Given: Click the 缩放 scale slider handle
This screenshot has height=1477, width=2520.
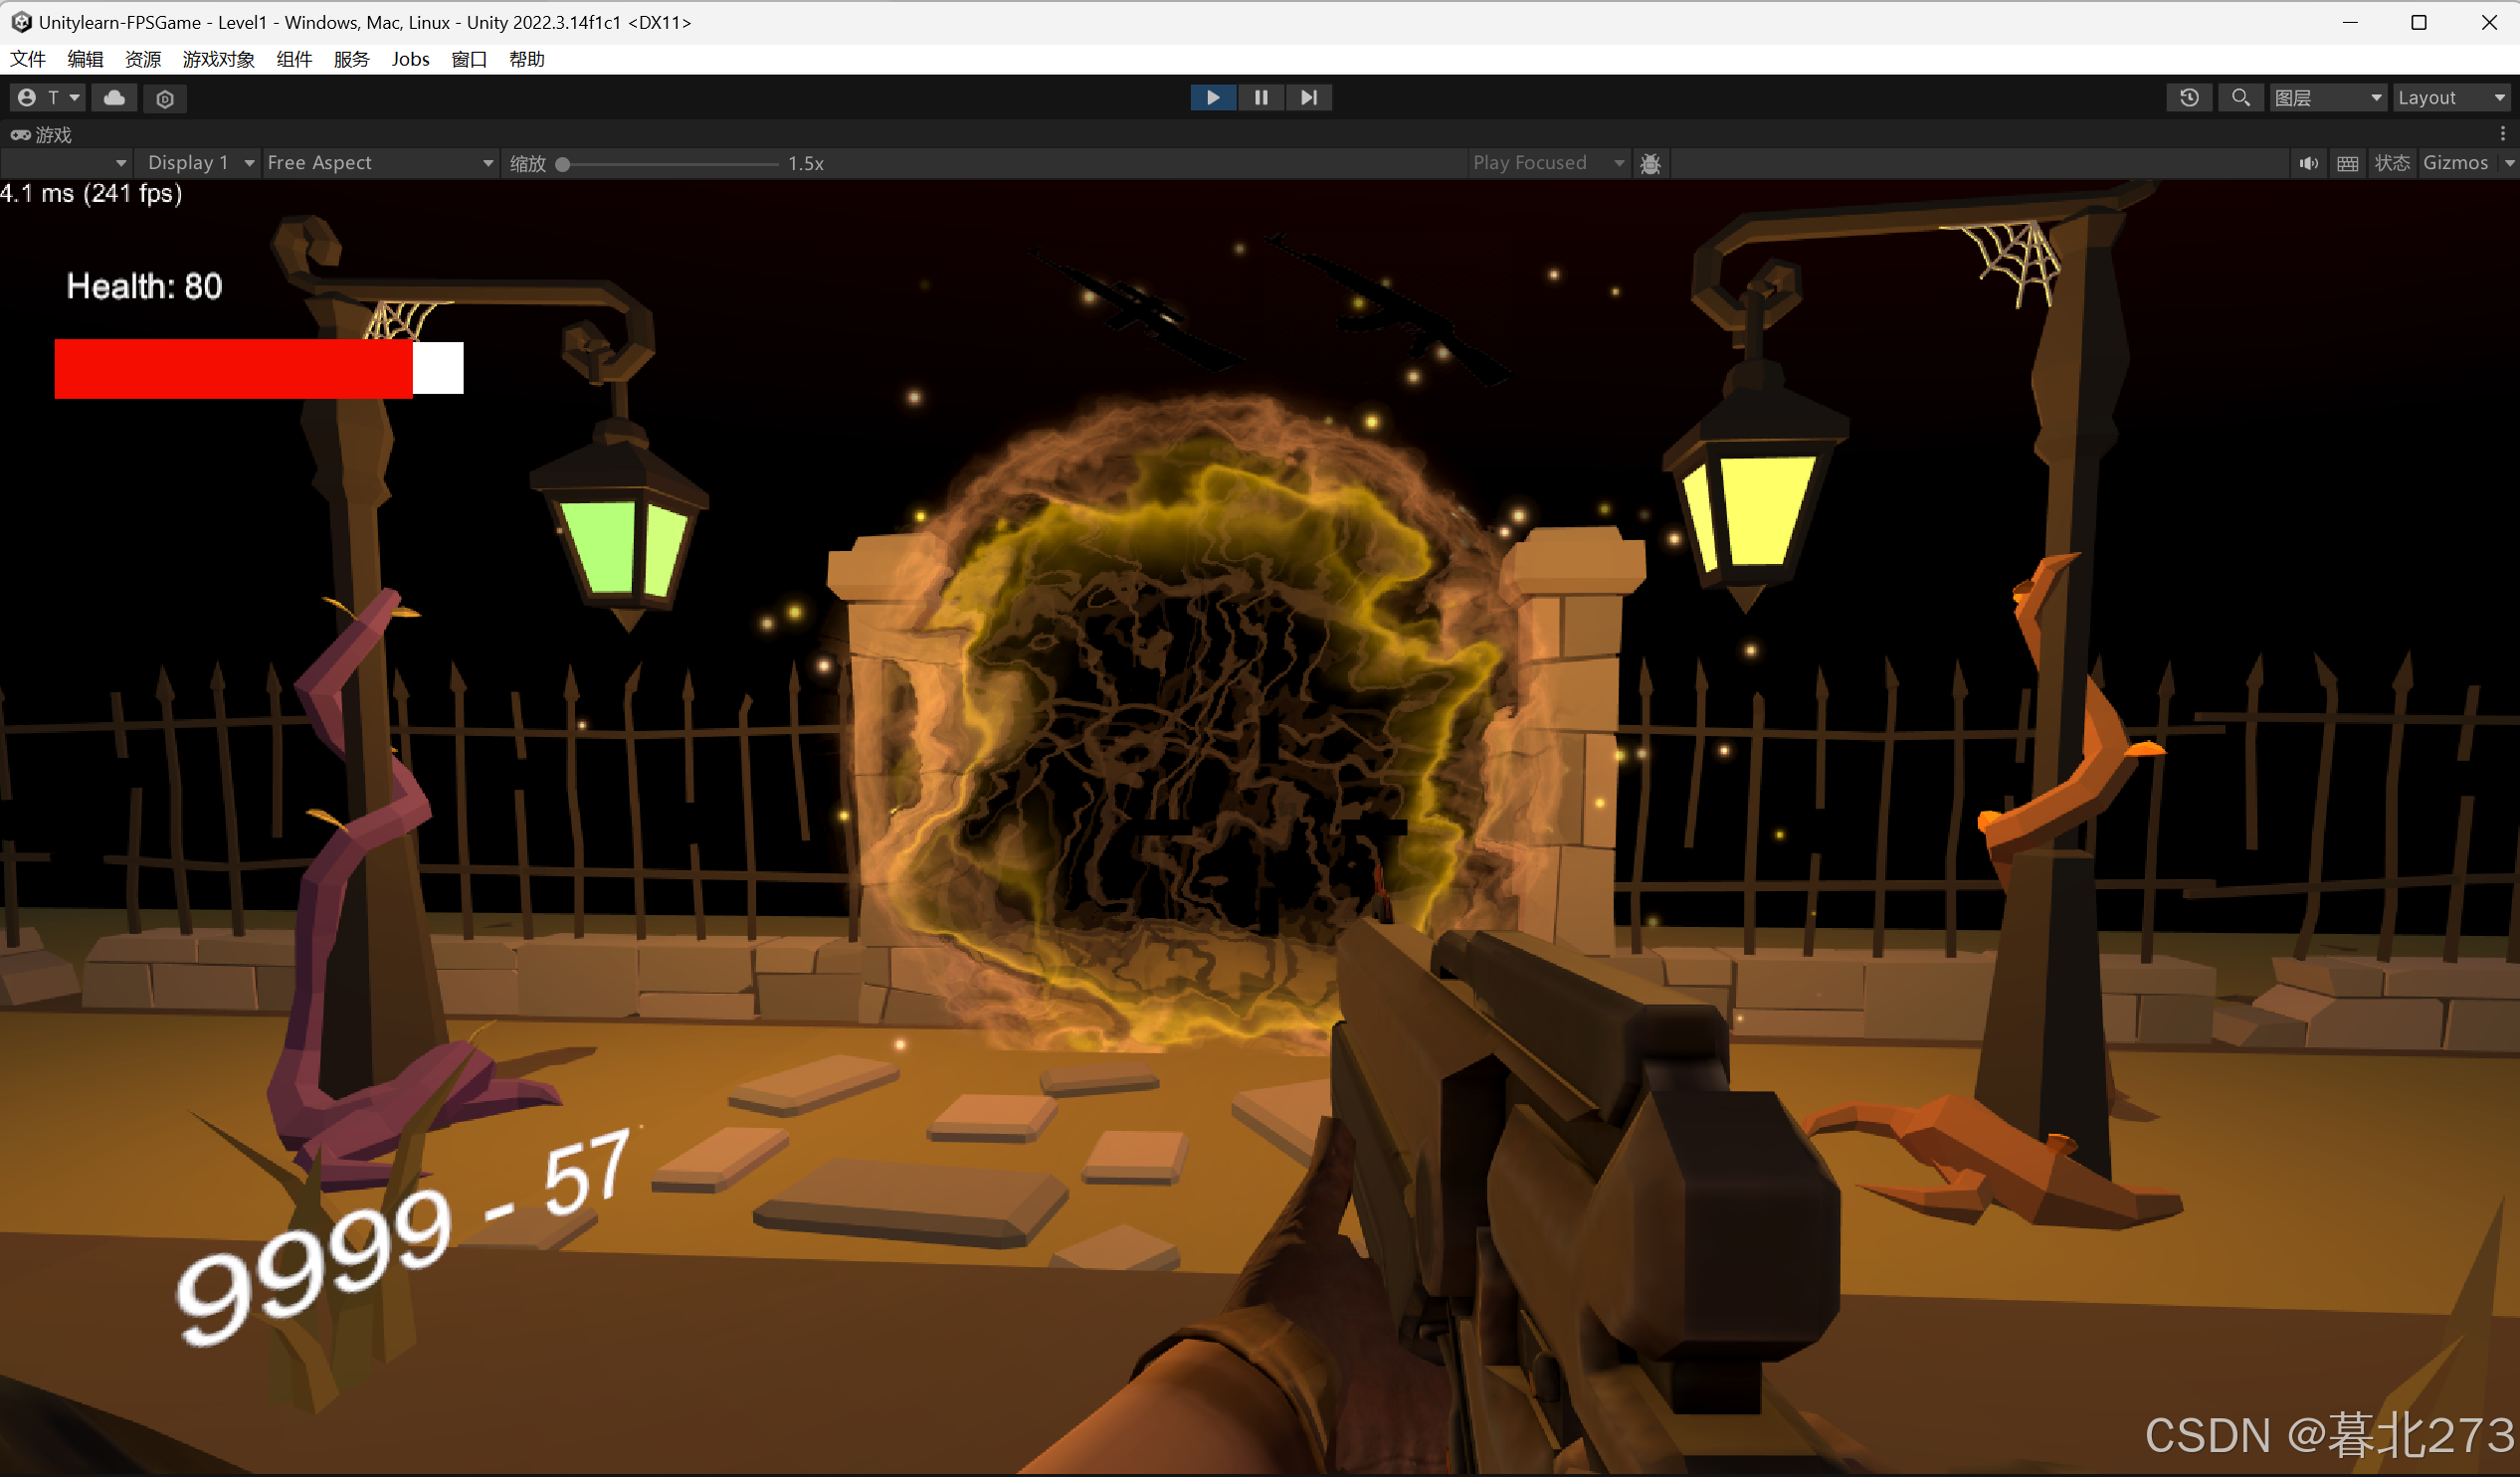Looking at the screenshot, I should pyautogui.click(x=563, y=164).
